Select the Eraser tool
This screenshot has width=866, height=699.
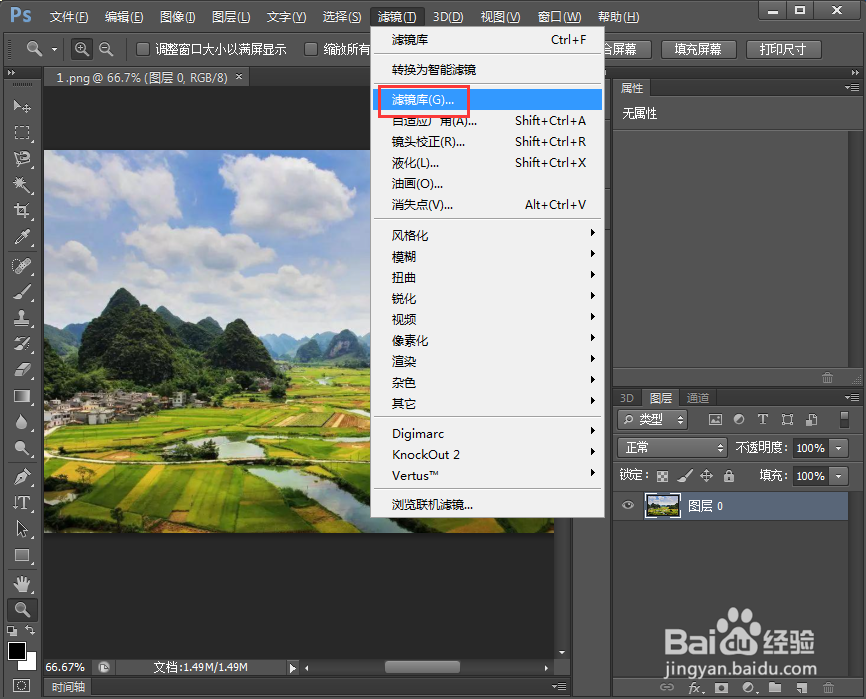coord(22,370)
